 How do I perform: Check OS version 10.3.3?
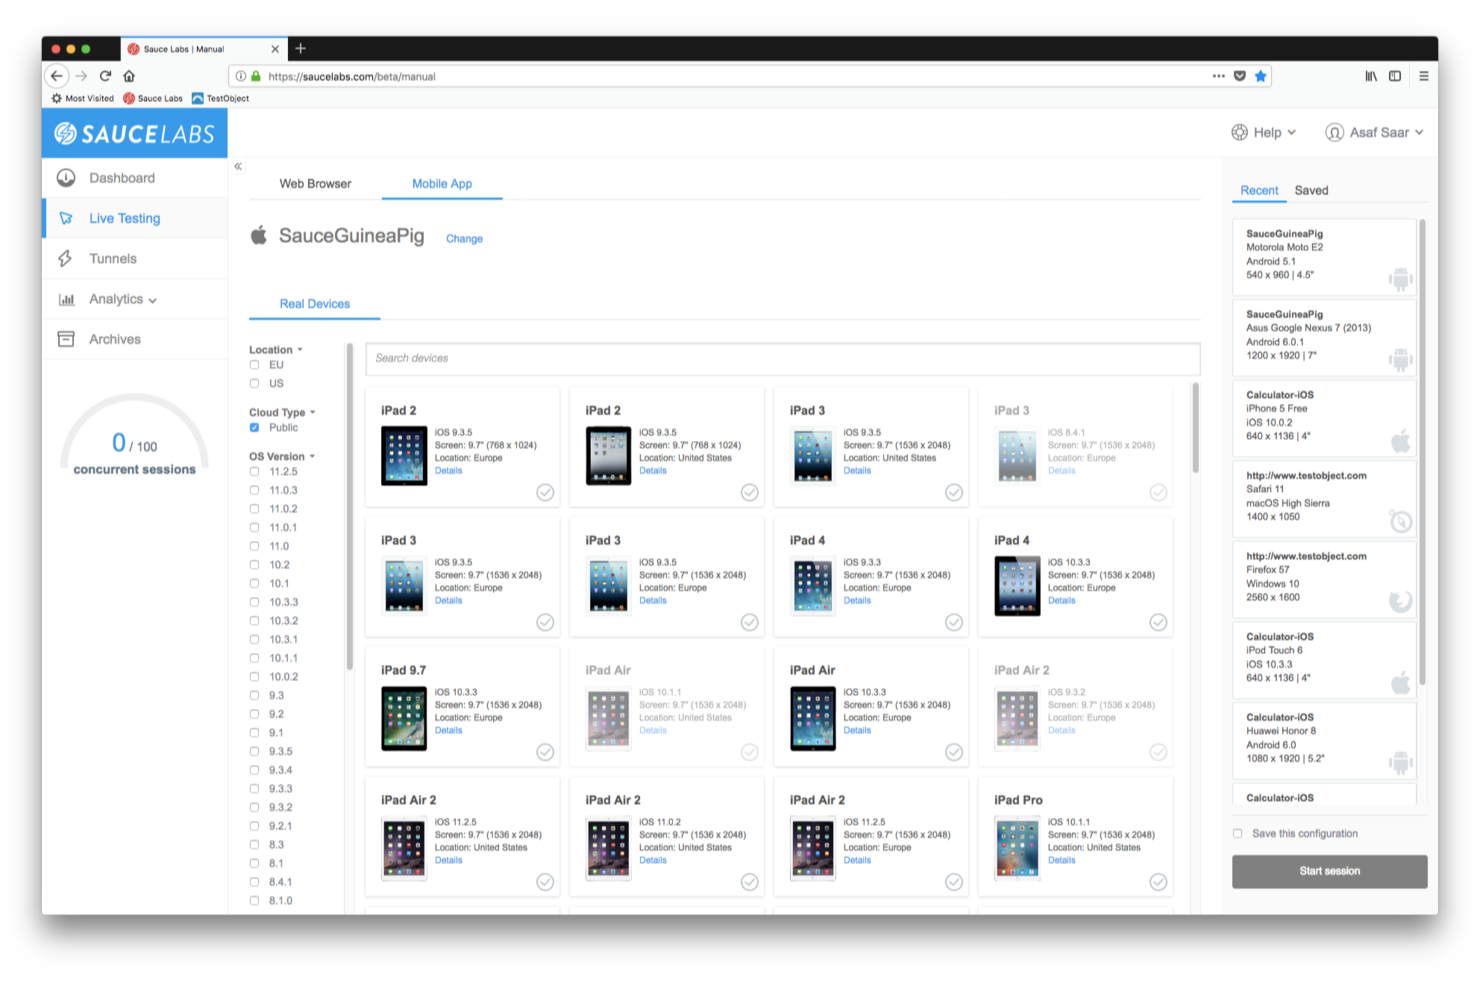(254, 603)
